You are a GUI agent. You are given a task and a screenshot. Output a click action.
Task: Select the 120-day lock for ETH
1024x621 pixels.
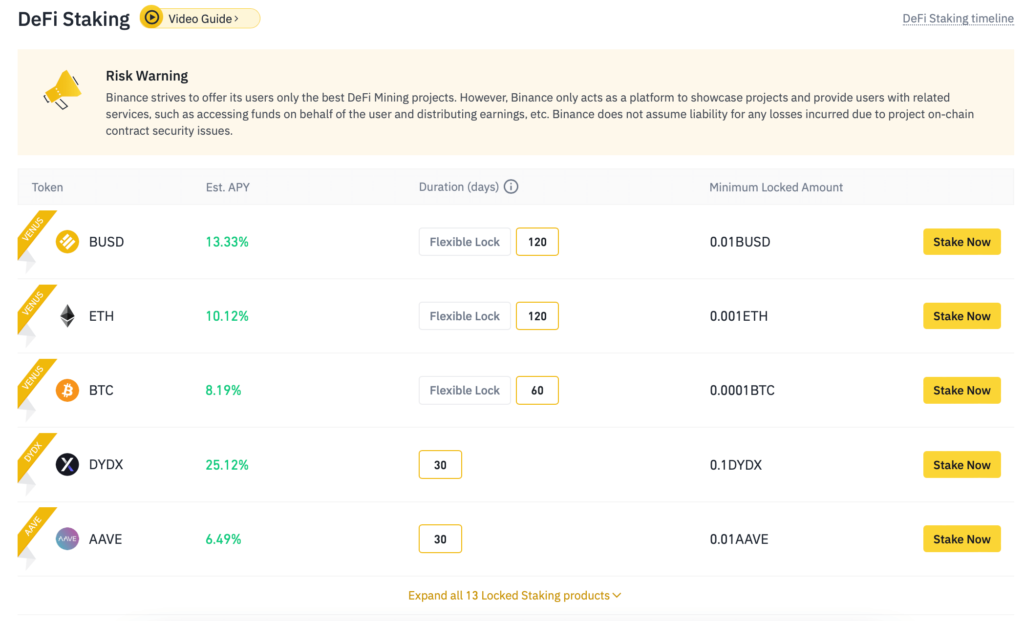coord(537,315)
